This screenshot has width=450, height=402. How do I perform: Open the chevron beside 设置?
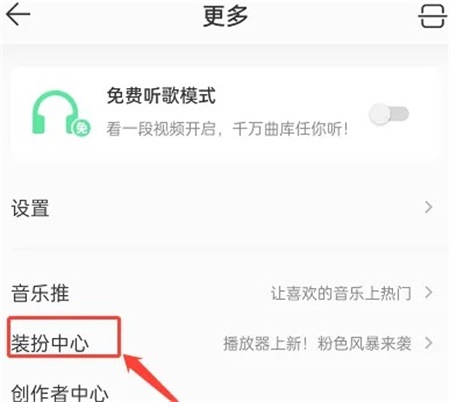click(x=429, y=207)
